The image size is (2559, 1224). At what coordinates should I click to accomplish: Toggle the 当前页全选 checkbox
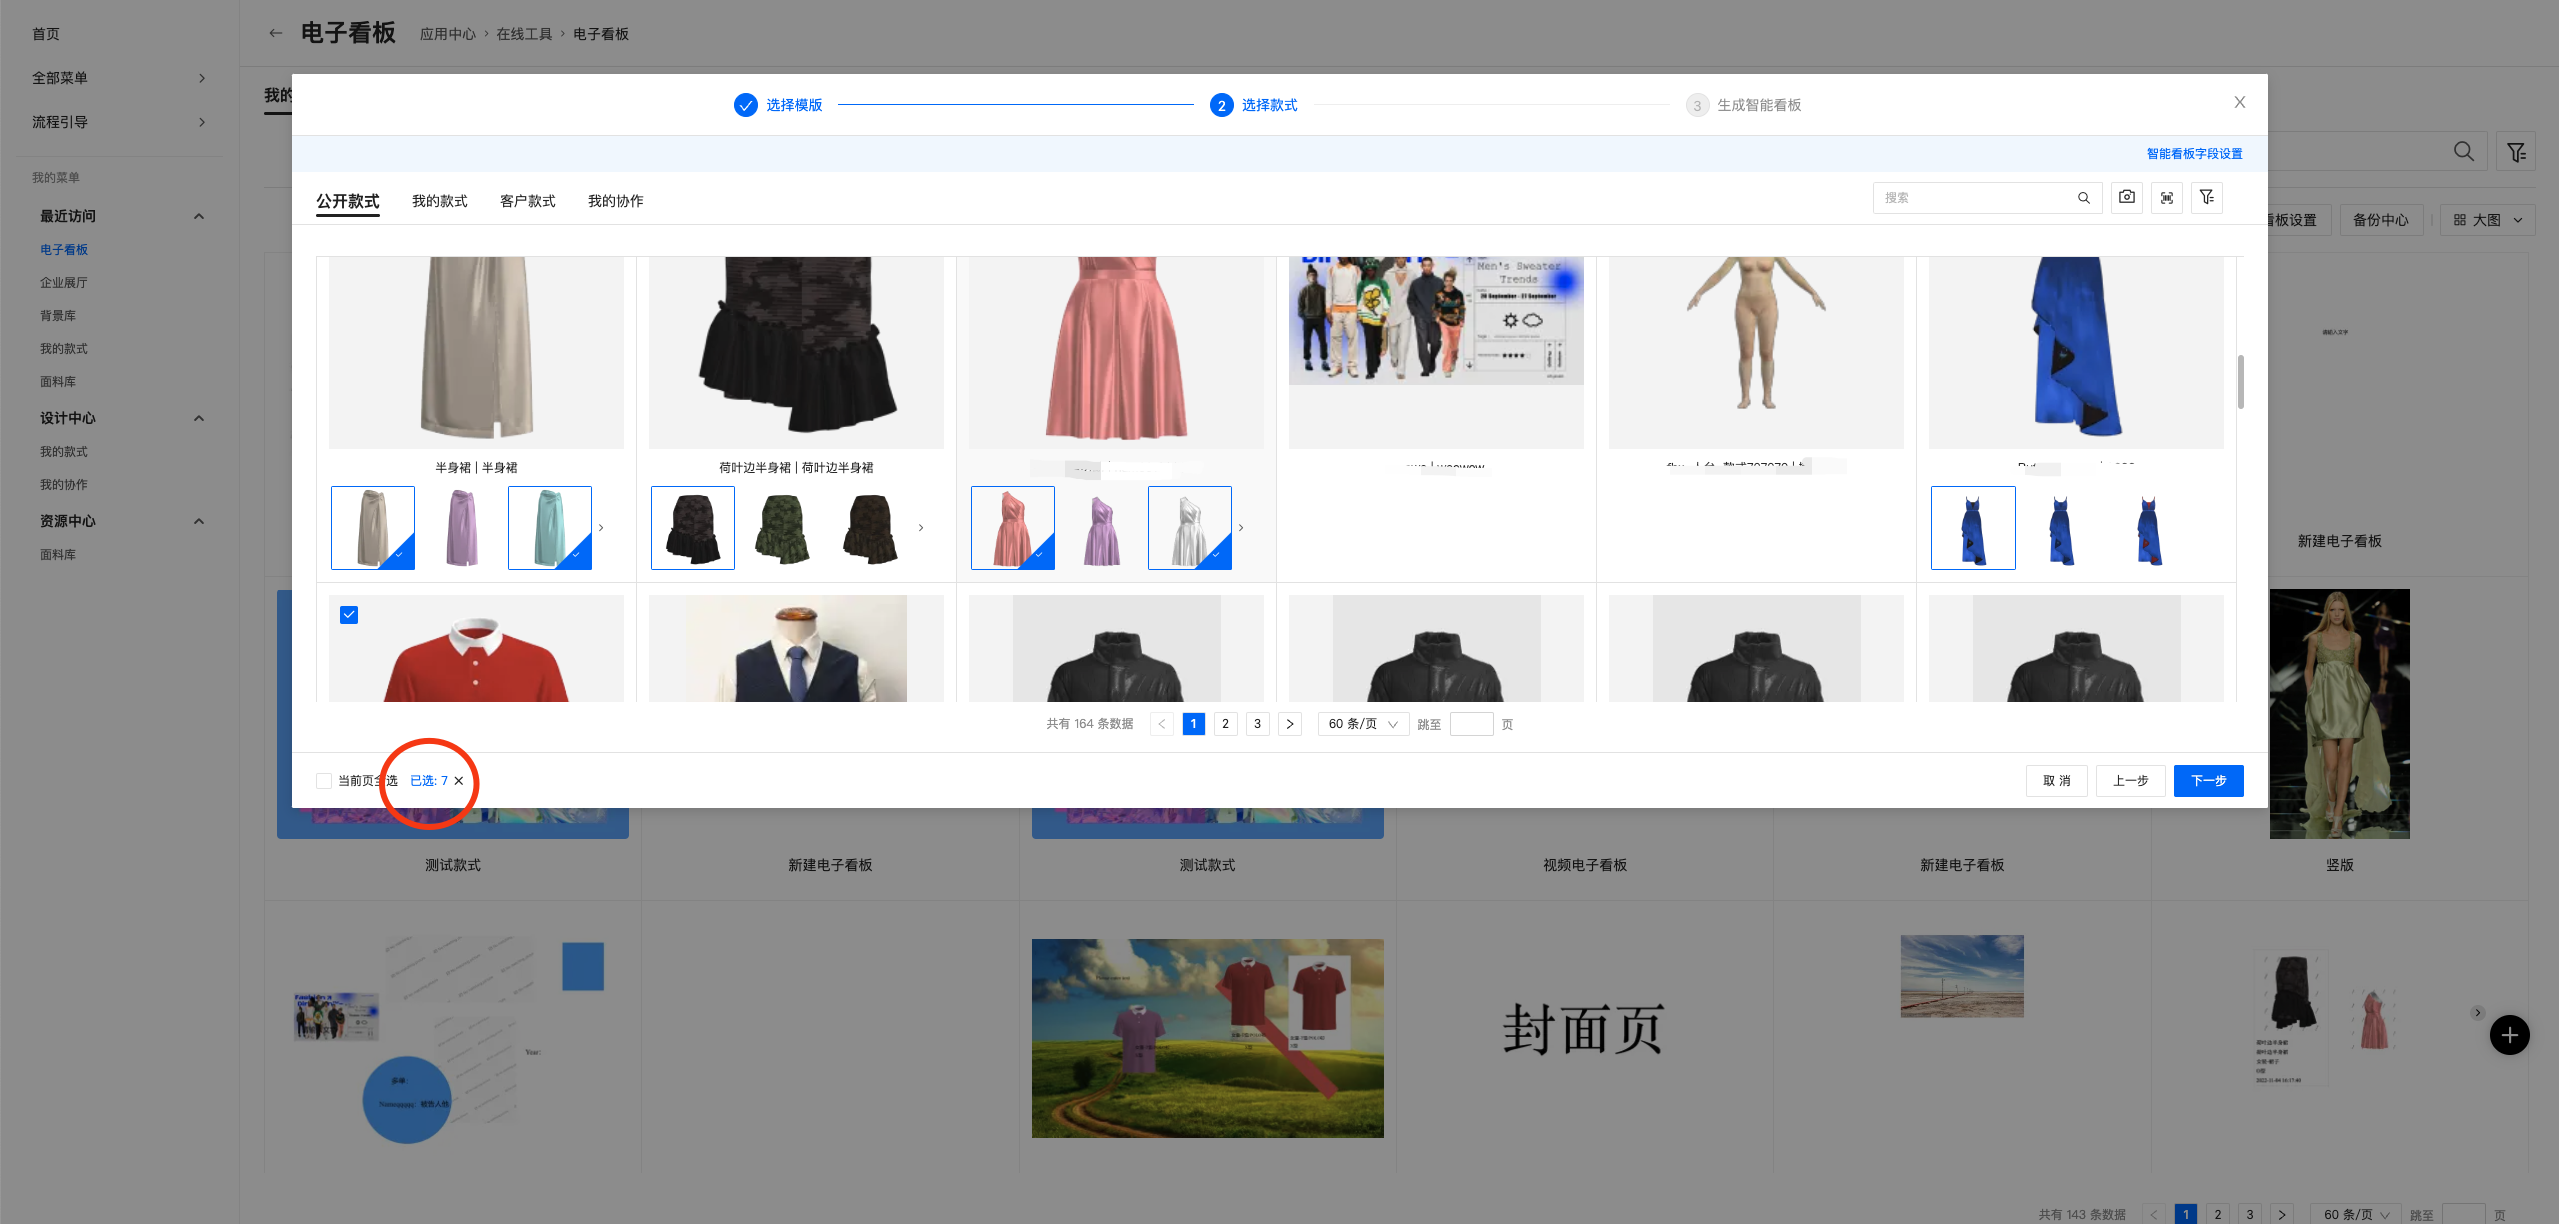[324, 781]
